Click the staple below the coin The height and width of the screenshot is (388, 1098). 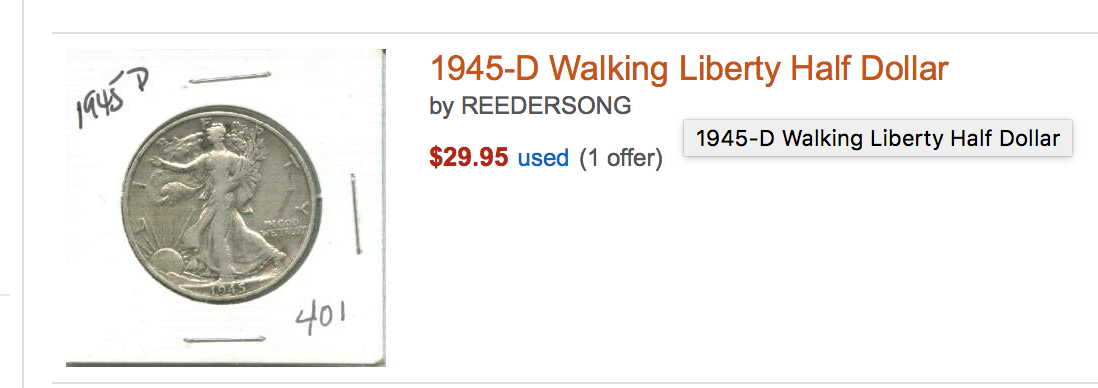click(225, 340)
